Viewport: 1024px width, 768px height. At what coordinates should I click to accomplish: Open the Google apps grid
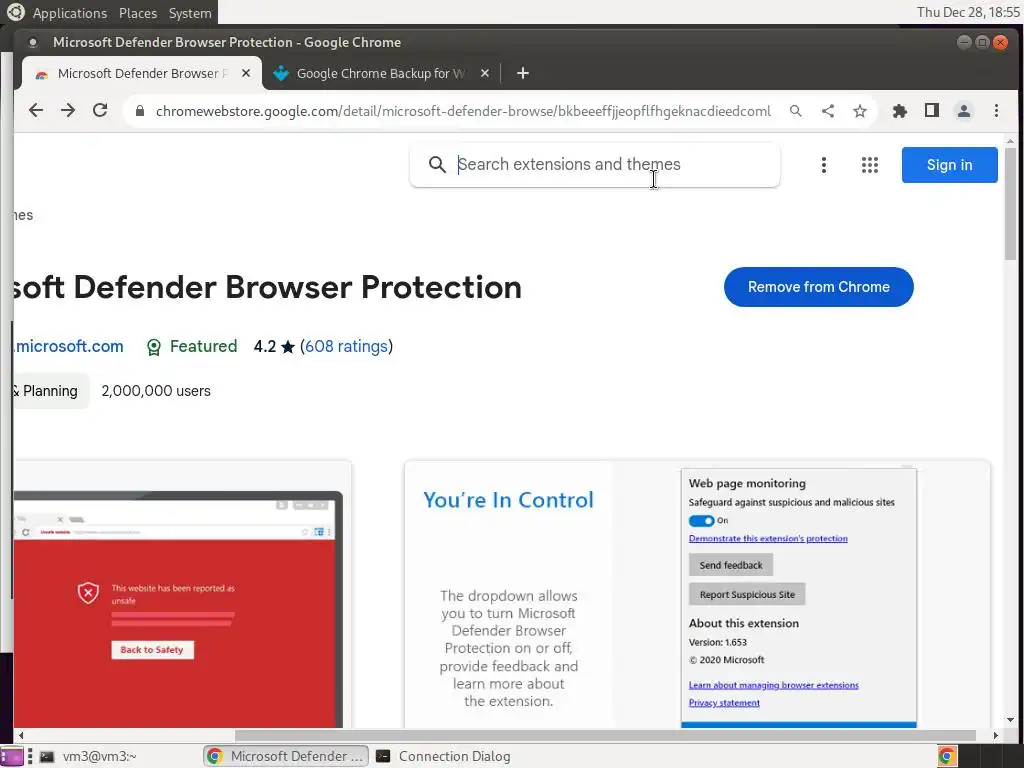click(x=869, y=165)
